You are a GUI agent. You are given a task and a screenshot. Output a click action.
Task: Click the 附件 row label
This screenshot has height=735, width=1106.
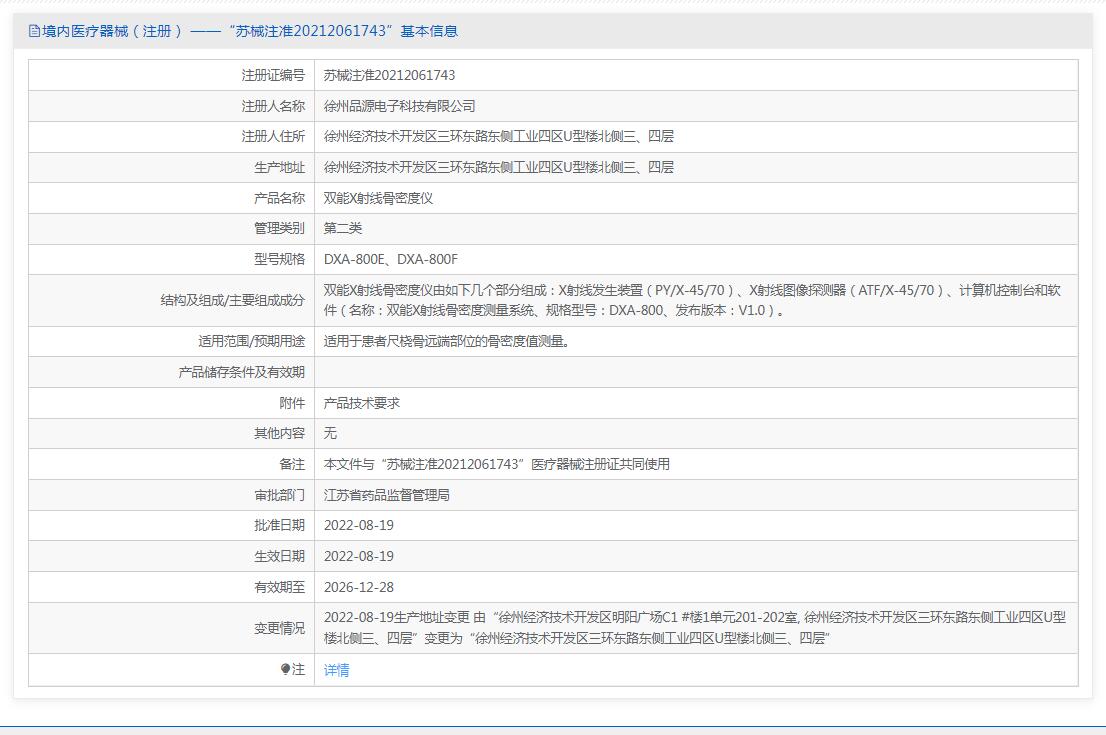tap(292, 403)
